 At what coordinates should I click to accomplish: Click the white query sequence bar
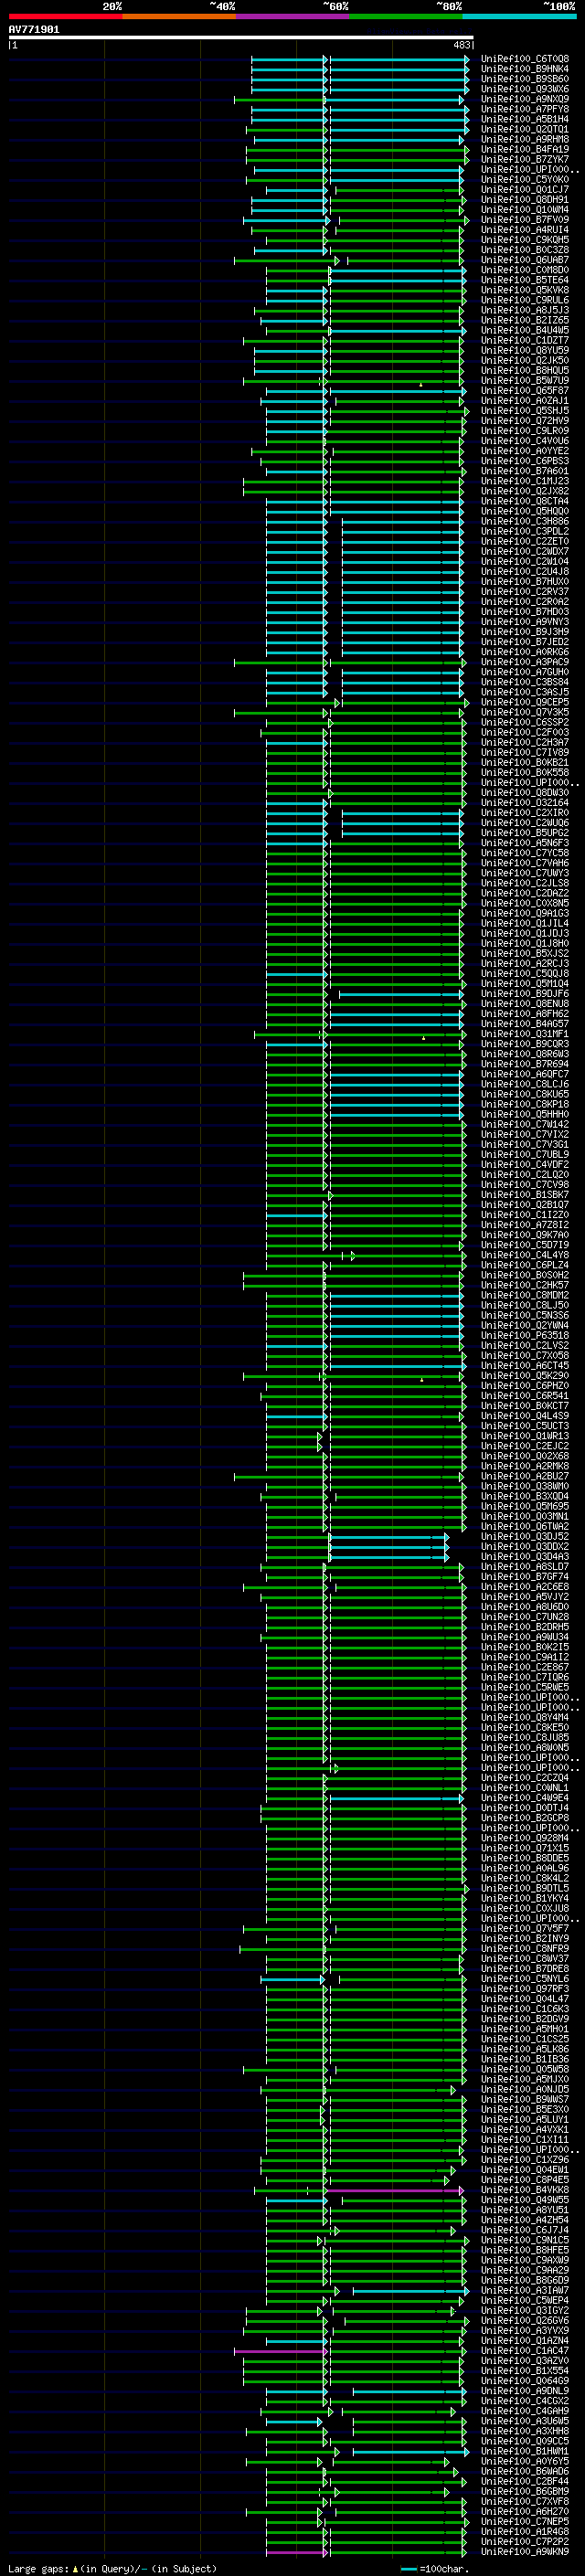click(241, 38)
